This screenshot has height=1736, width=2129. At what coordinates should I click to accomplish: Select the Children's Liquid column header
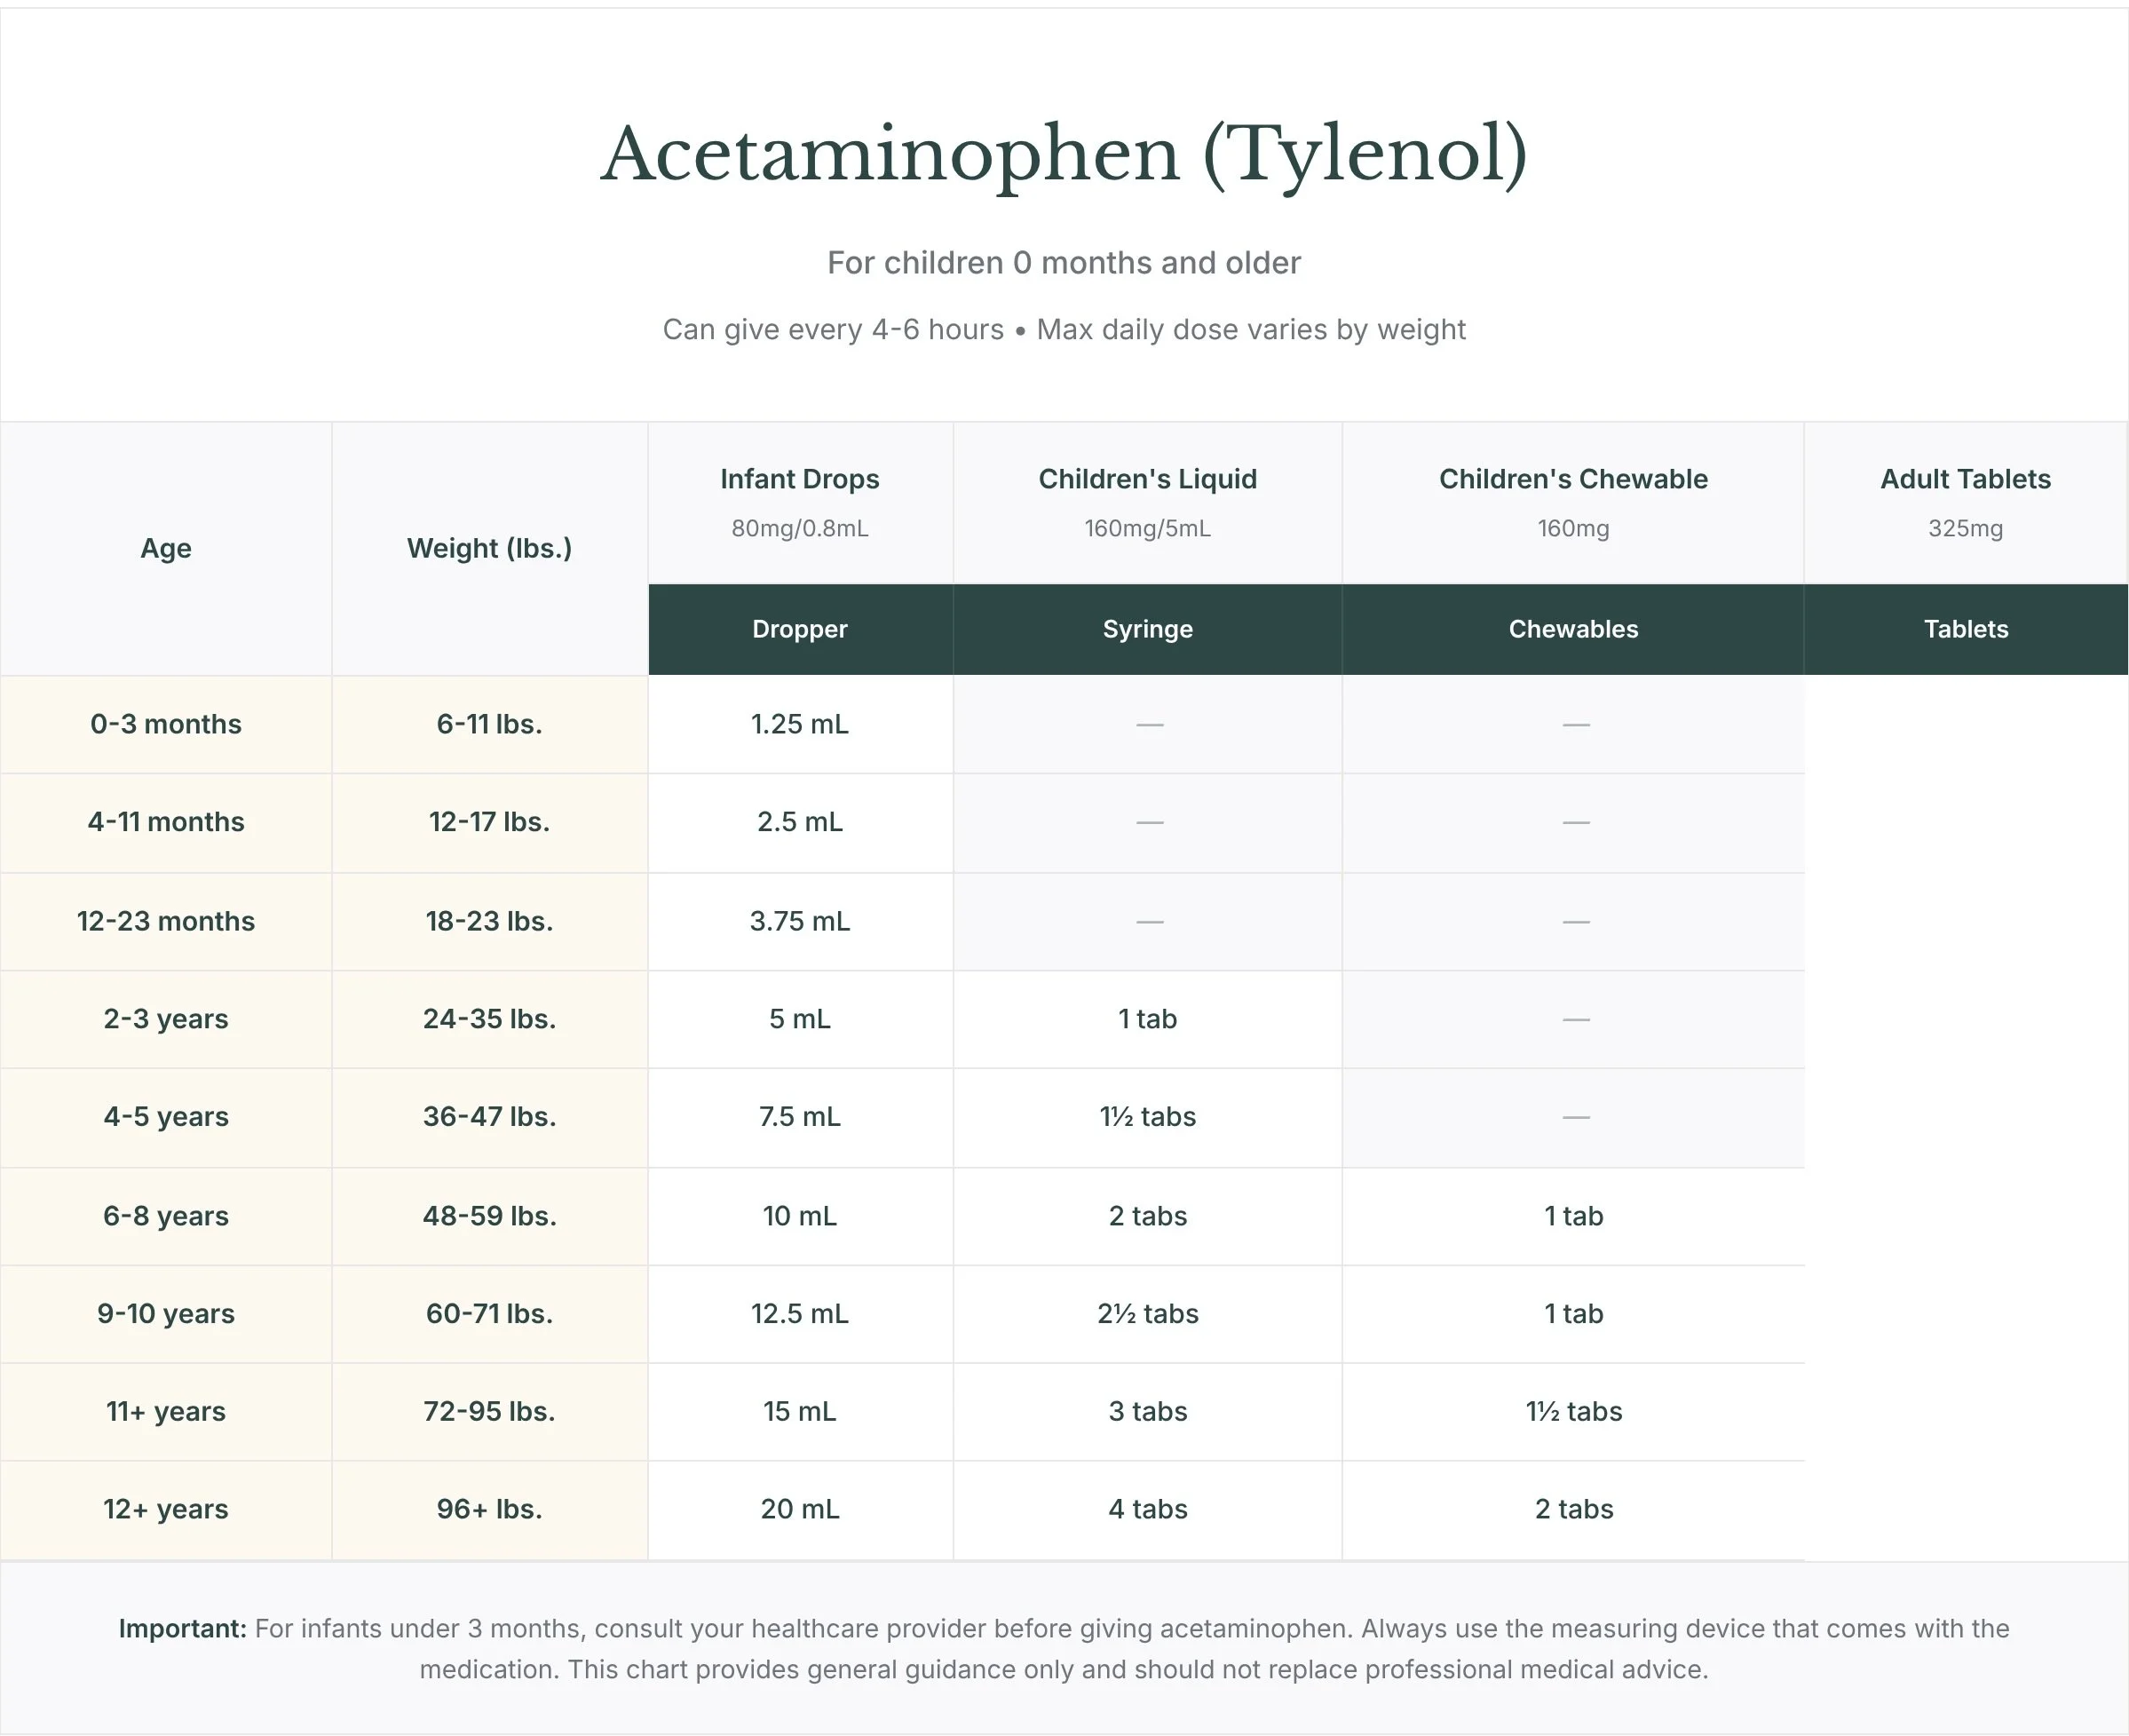(x=1147, y=480)
